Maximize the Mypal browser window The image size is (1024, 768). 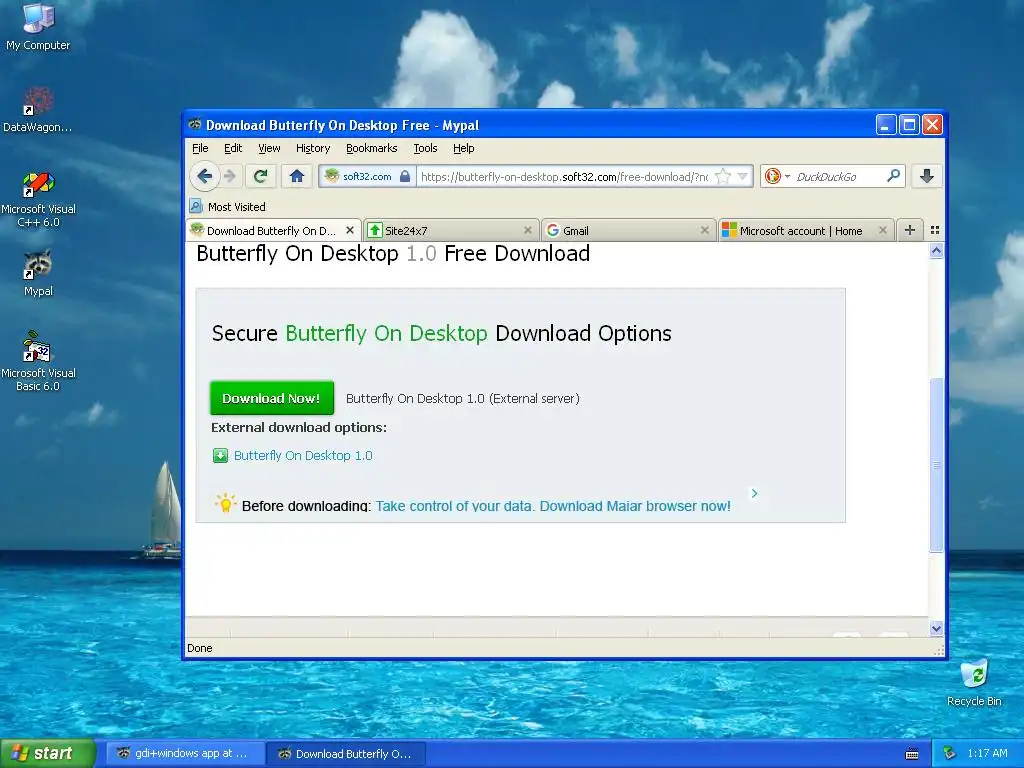(909, 124)
